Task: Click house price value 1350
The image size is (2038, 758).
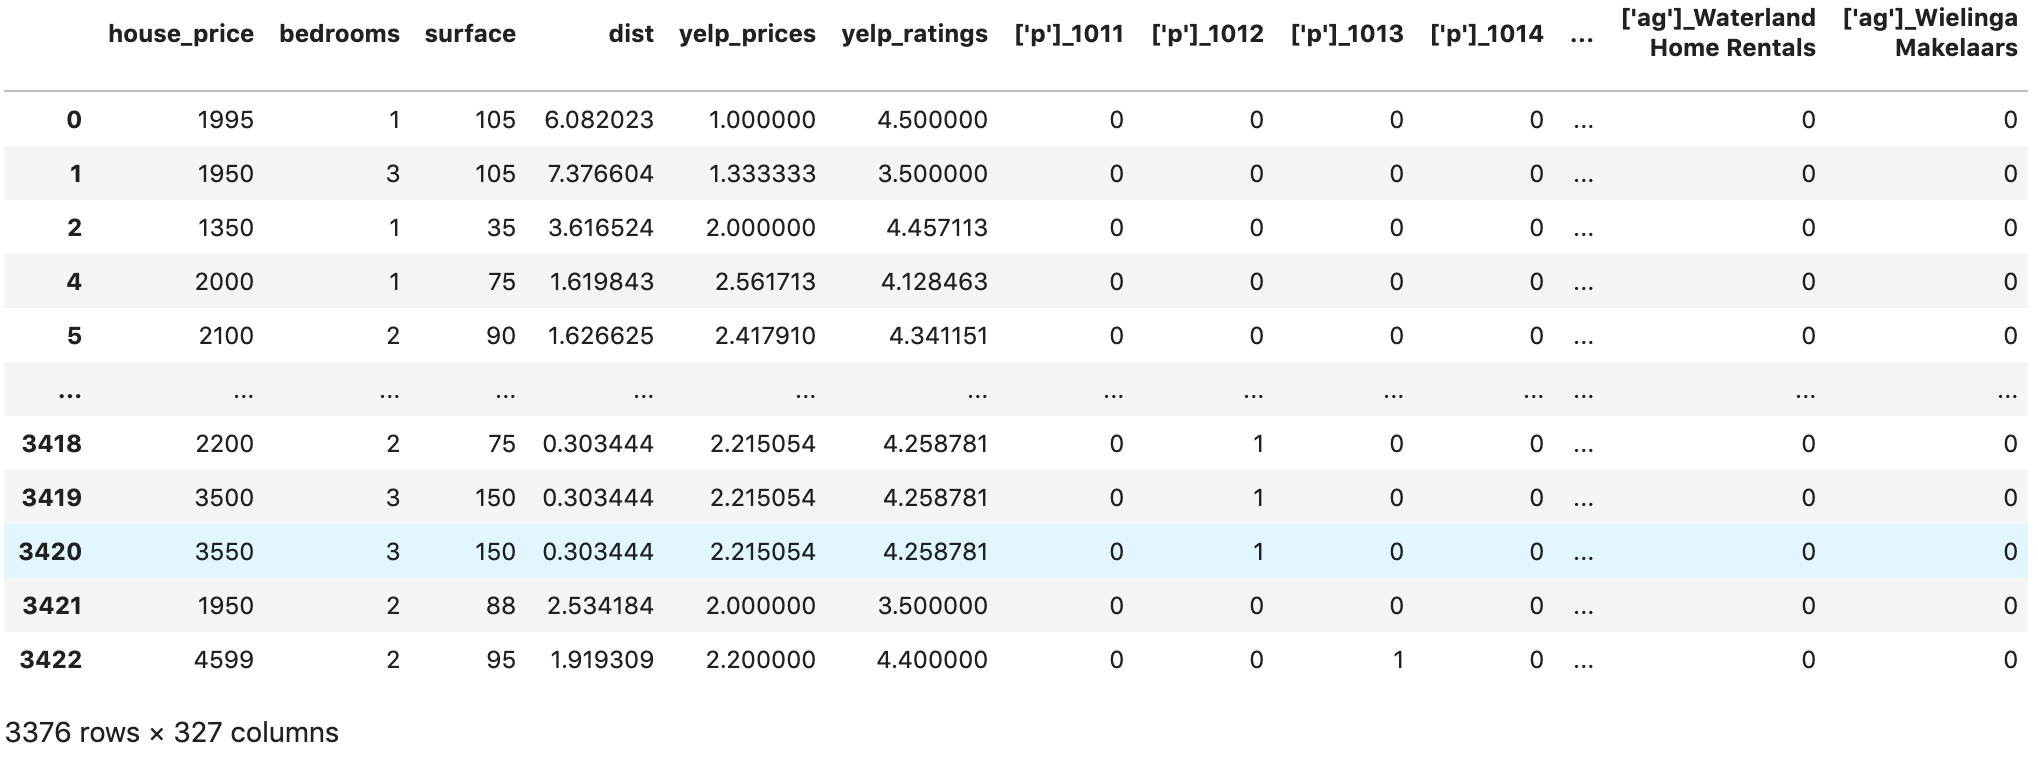Action: point(226,228)
